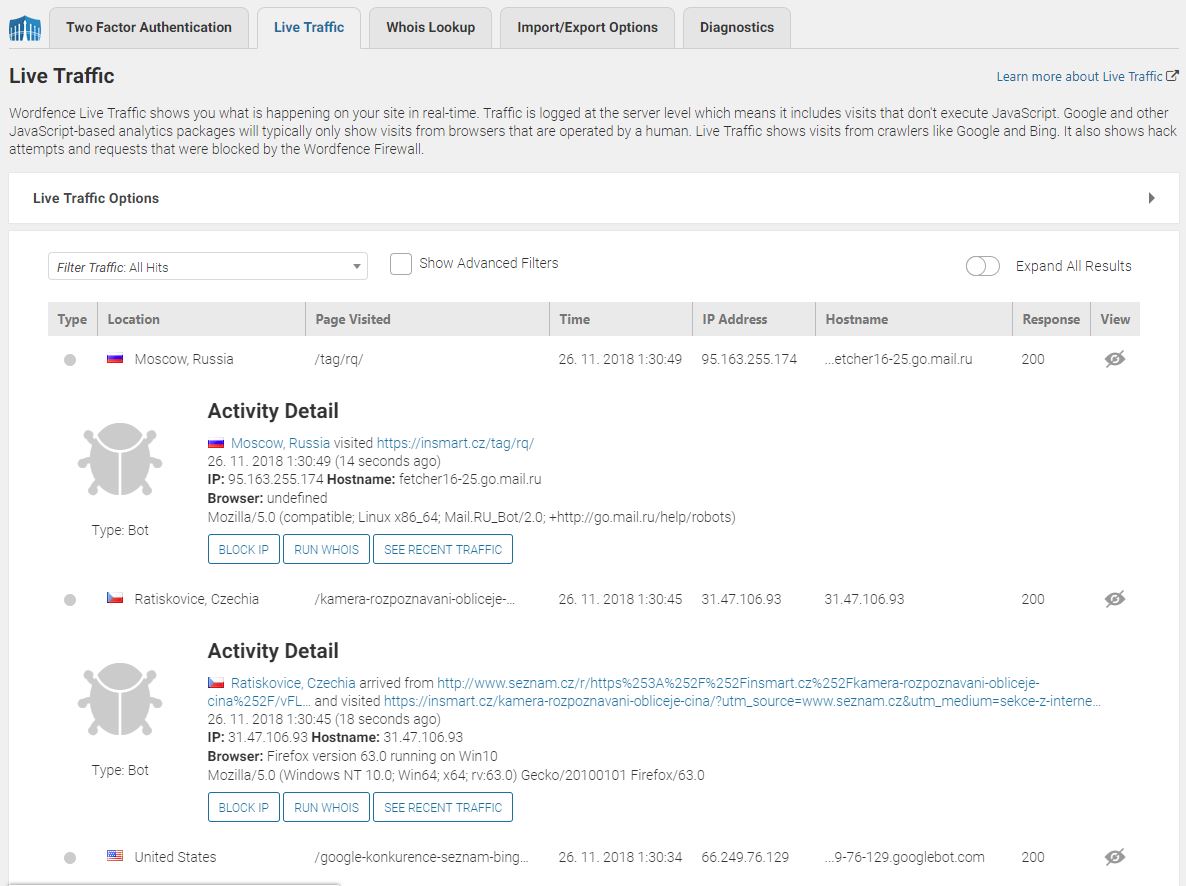The height and width of the screenshot is (886, 1186).
Task: Click /google-konkurence-seznam-bing... page cell
Action: tap(421, 857)
